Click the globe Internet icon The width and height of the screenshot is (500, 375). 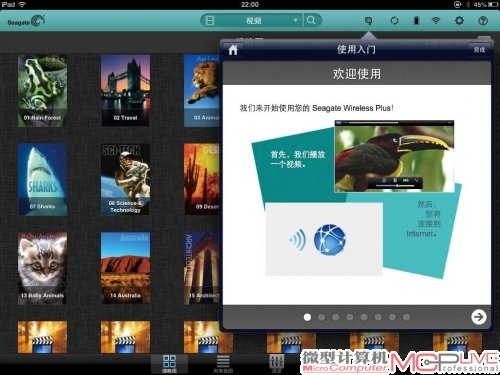(x=330, y=240)
